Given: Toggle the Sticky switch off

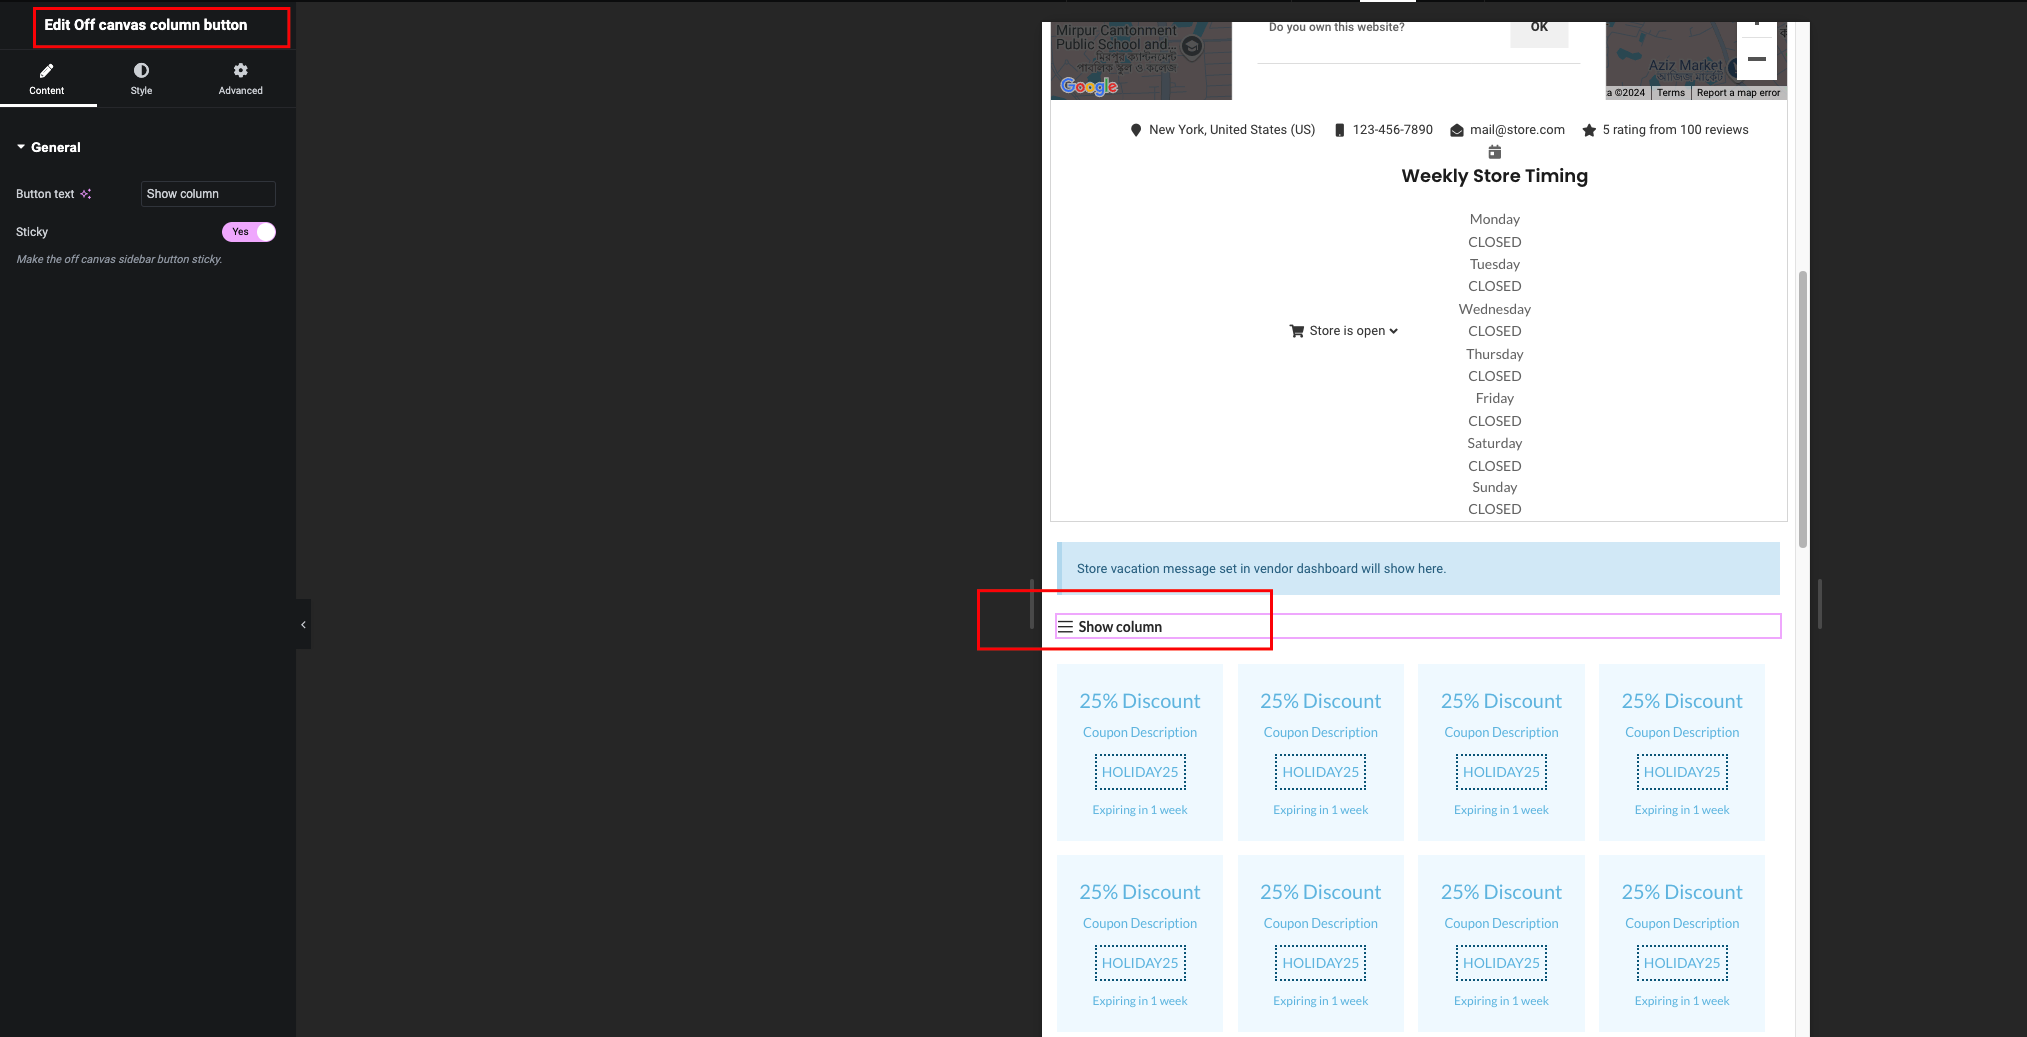Looking at the screenshot, I should (249, 232).
